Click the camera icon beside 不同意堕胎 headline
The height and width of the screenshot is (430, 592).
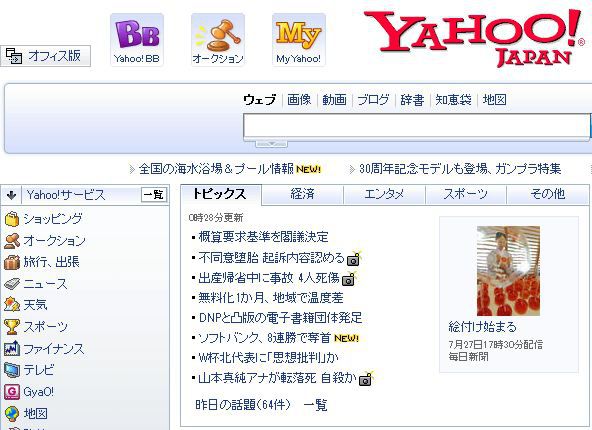[x=354, y=259]
